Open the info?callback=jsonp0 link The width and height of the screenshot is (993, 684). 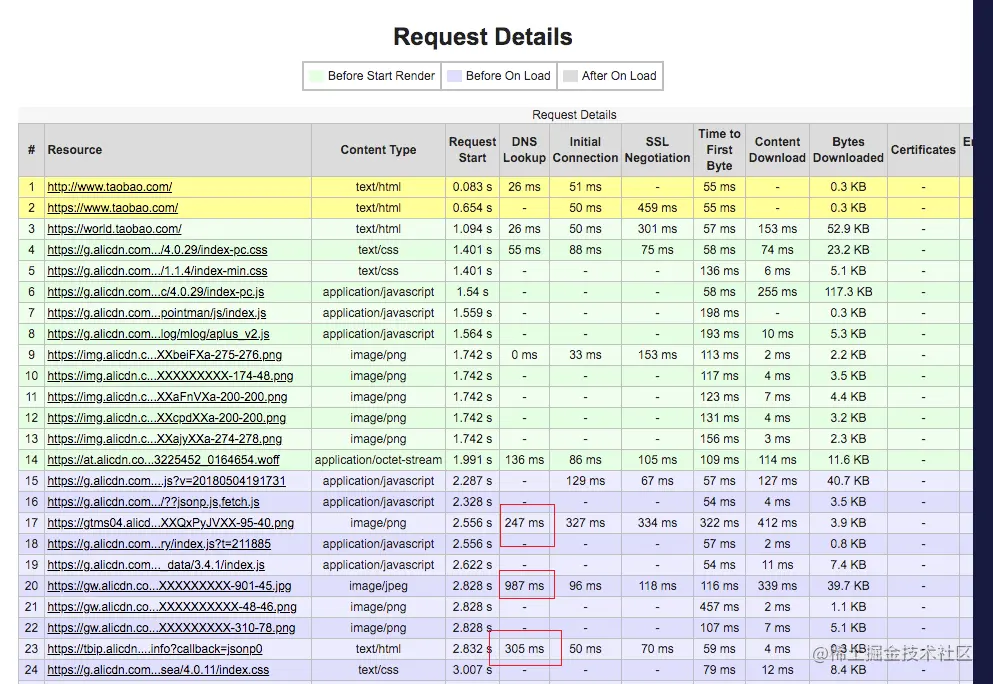(155, 649)
